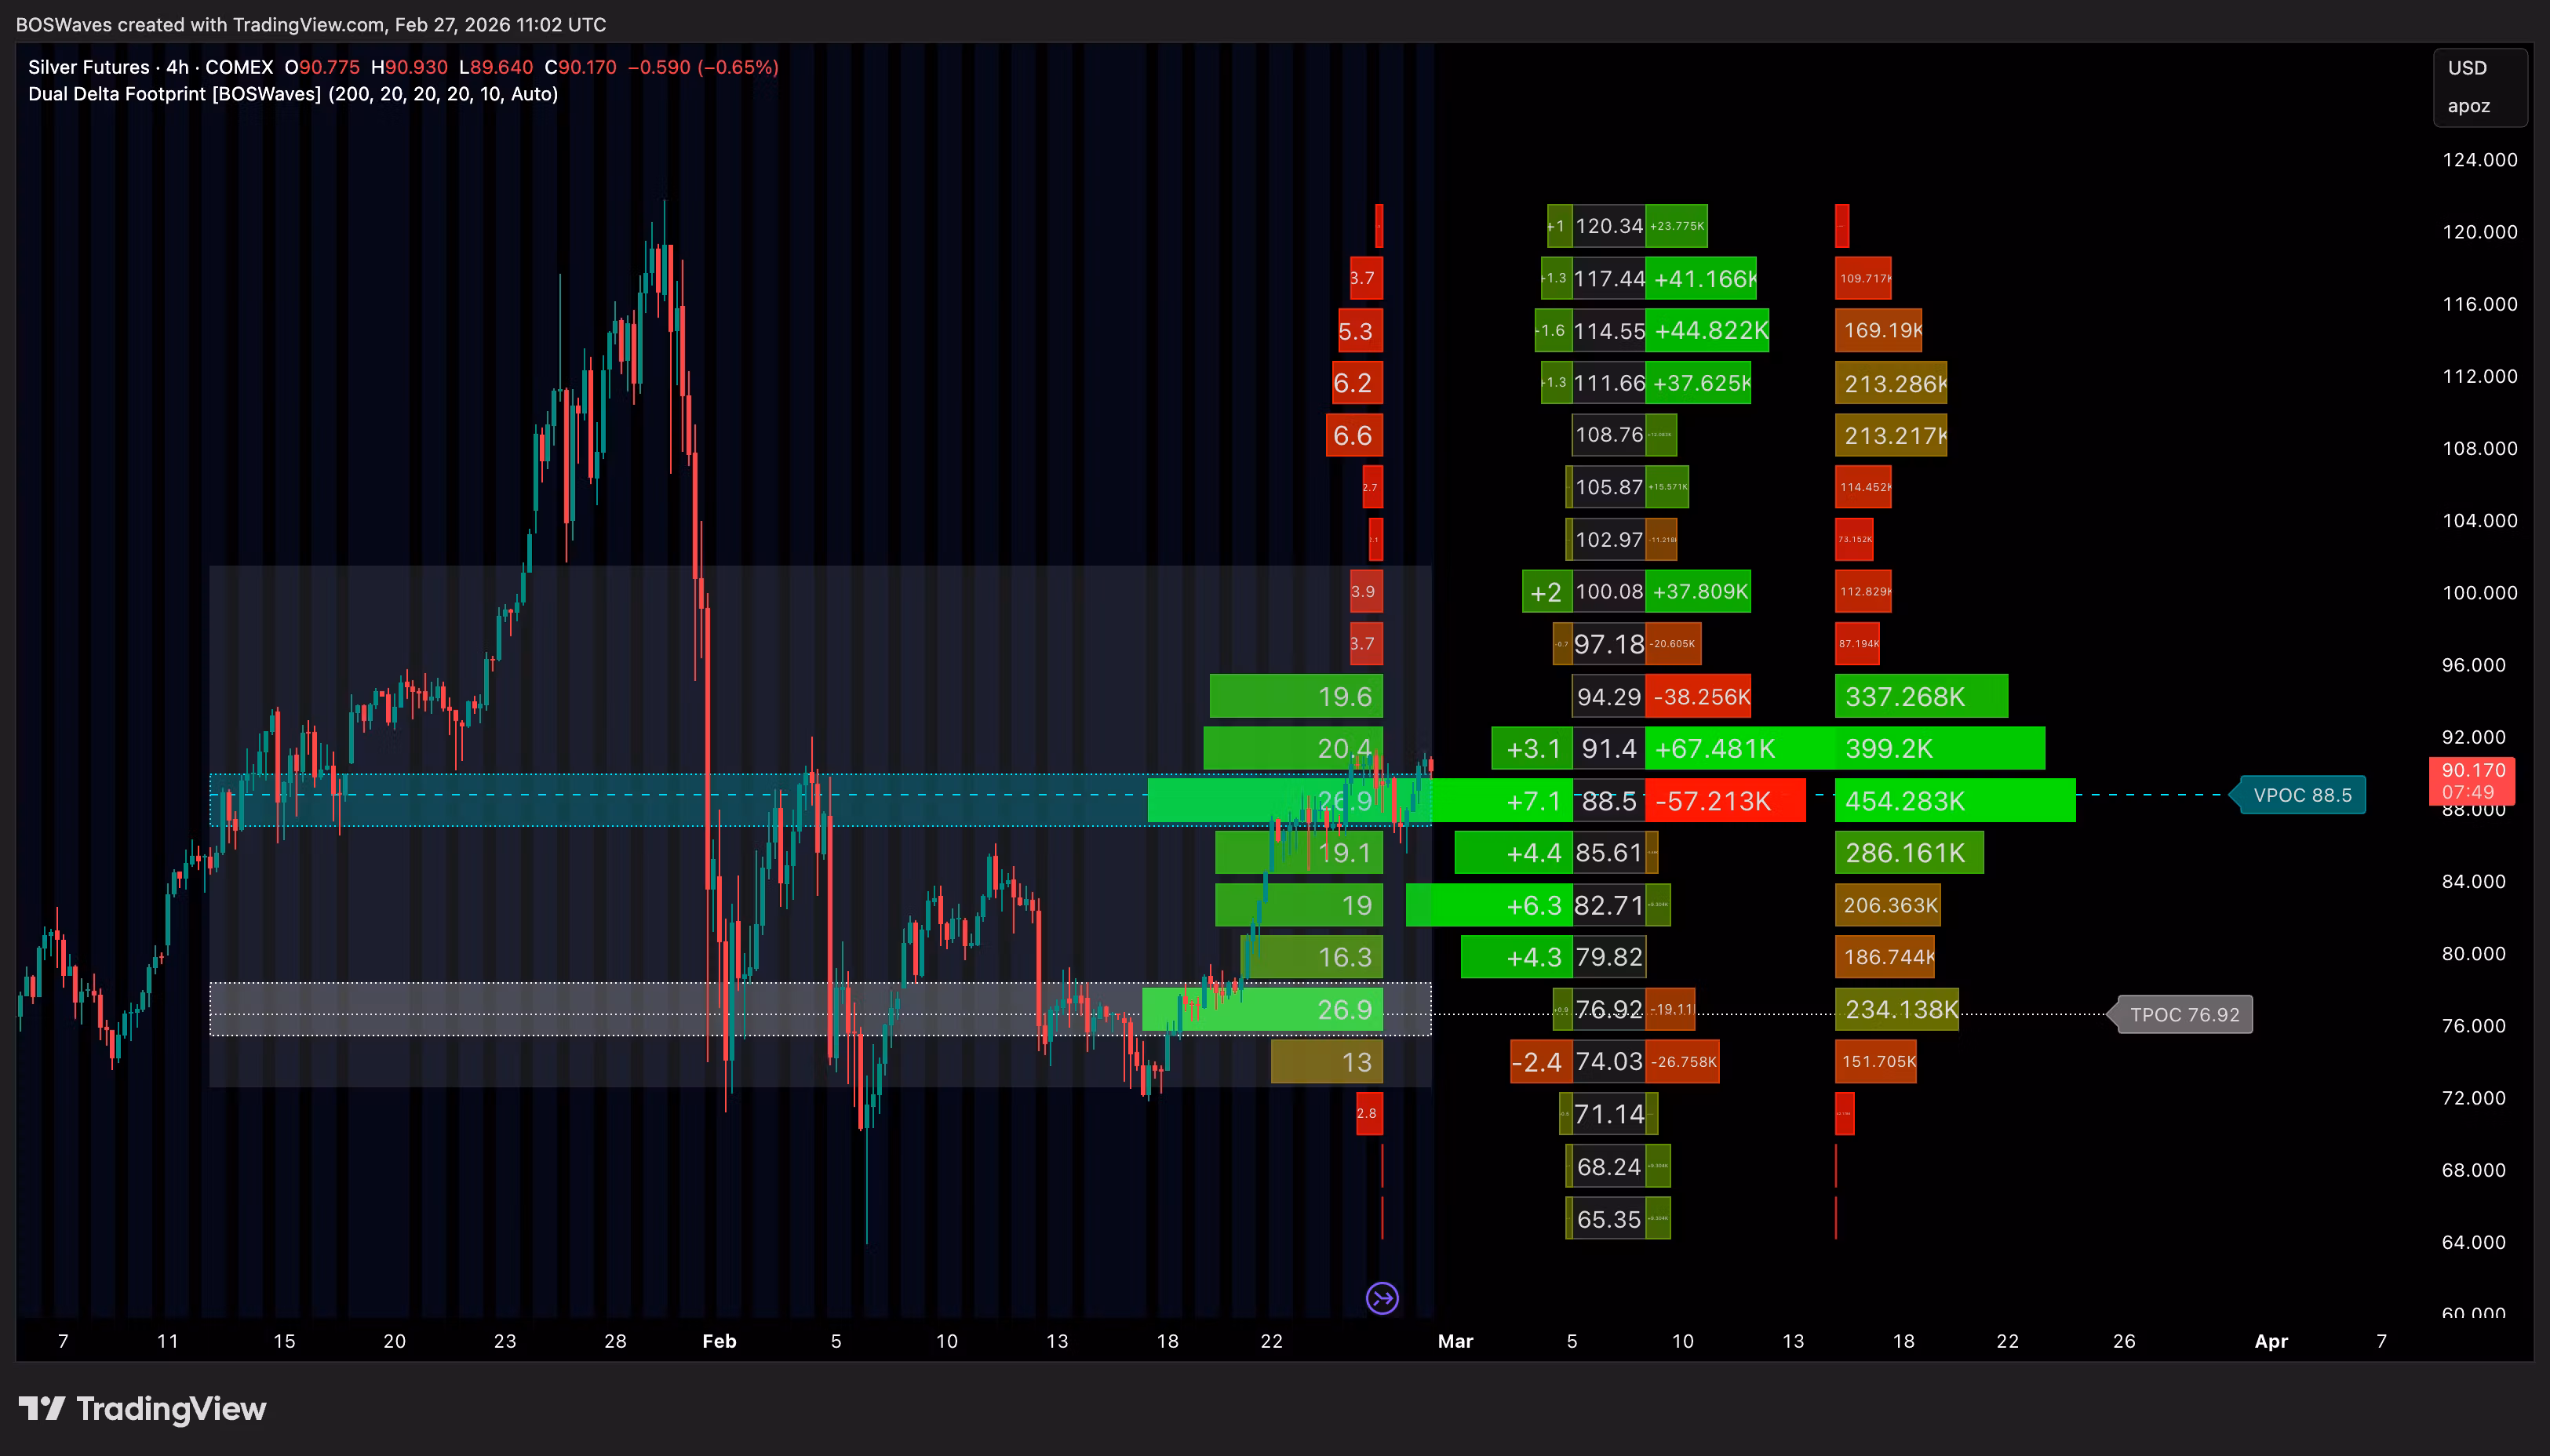Click the 'Apr' label on time axis

coord(2271,1341)
